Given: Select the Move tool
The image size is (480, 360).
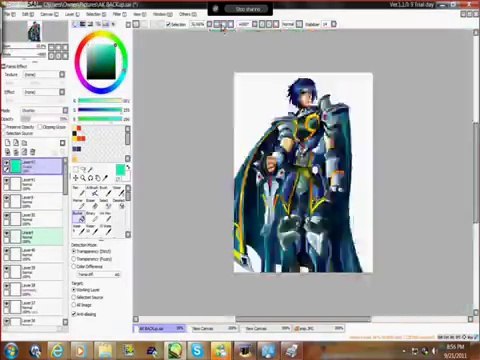Looking at the screenshot, I should [x=76, y=178].
